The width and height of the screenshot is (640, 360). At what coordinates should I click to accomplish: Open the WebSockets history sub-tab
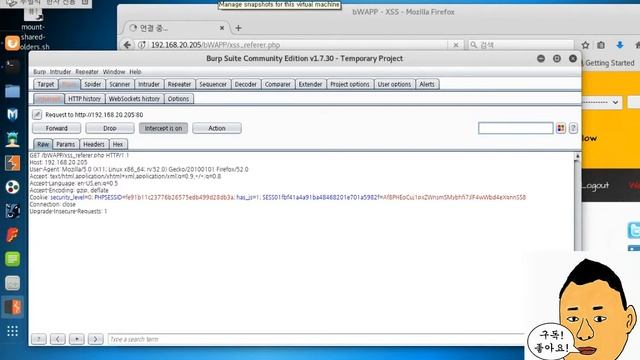point(134,99)
